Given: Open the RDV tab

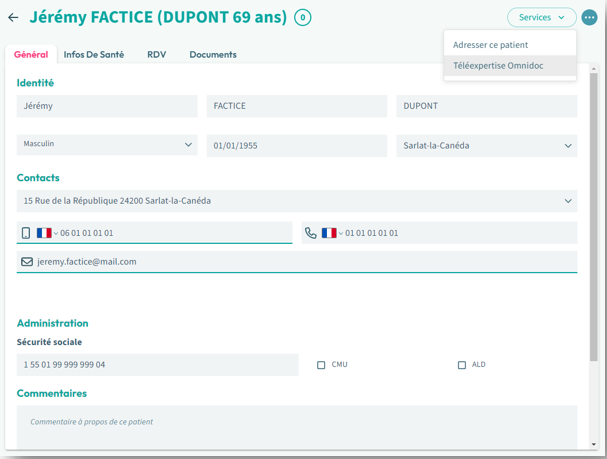Looking at the screenshot, I should (156, 55).
